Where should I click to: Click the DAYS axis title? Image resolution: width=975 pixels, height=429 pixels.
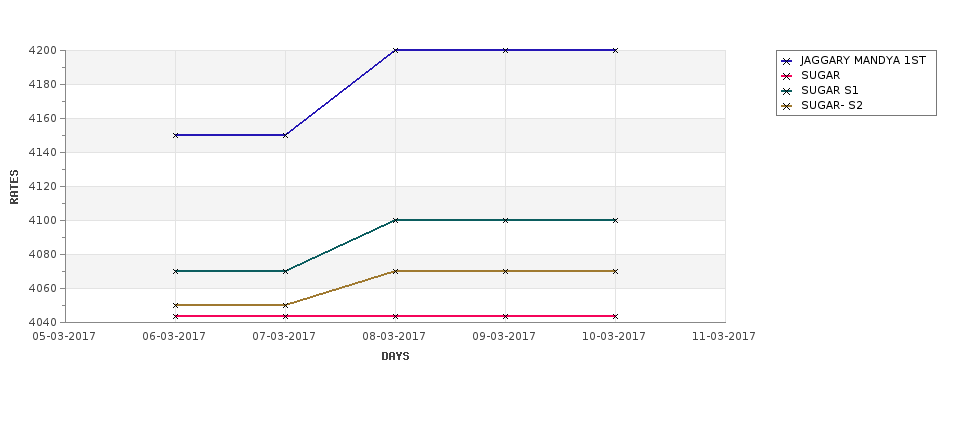coord(395,356)
